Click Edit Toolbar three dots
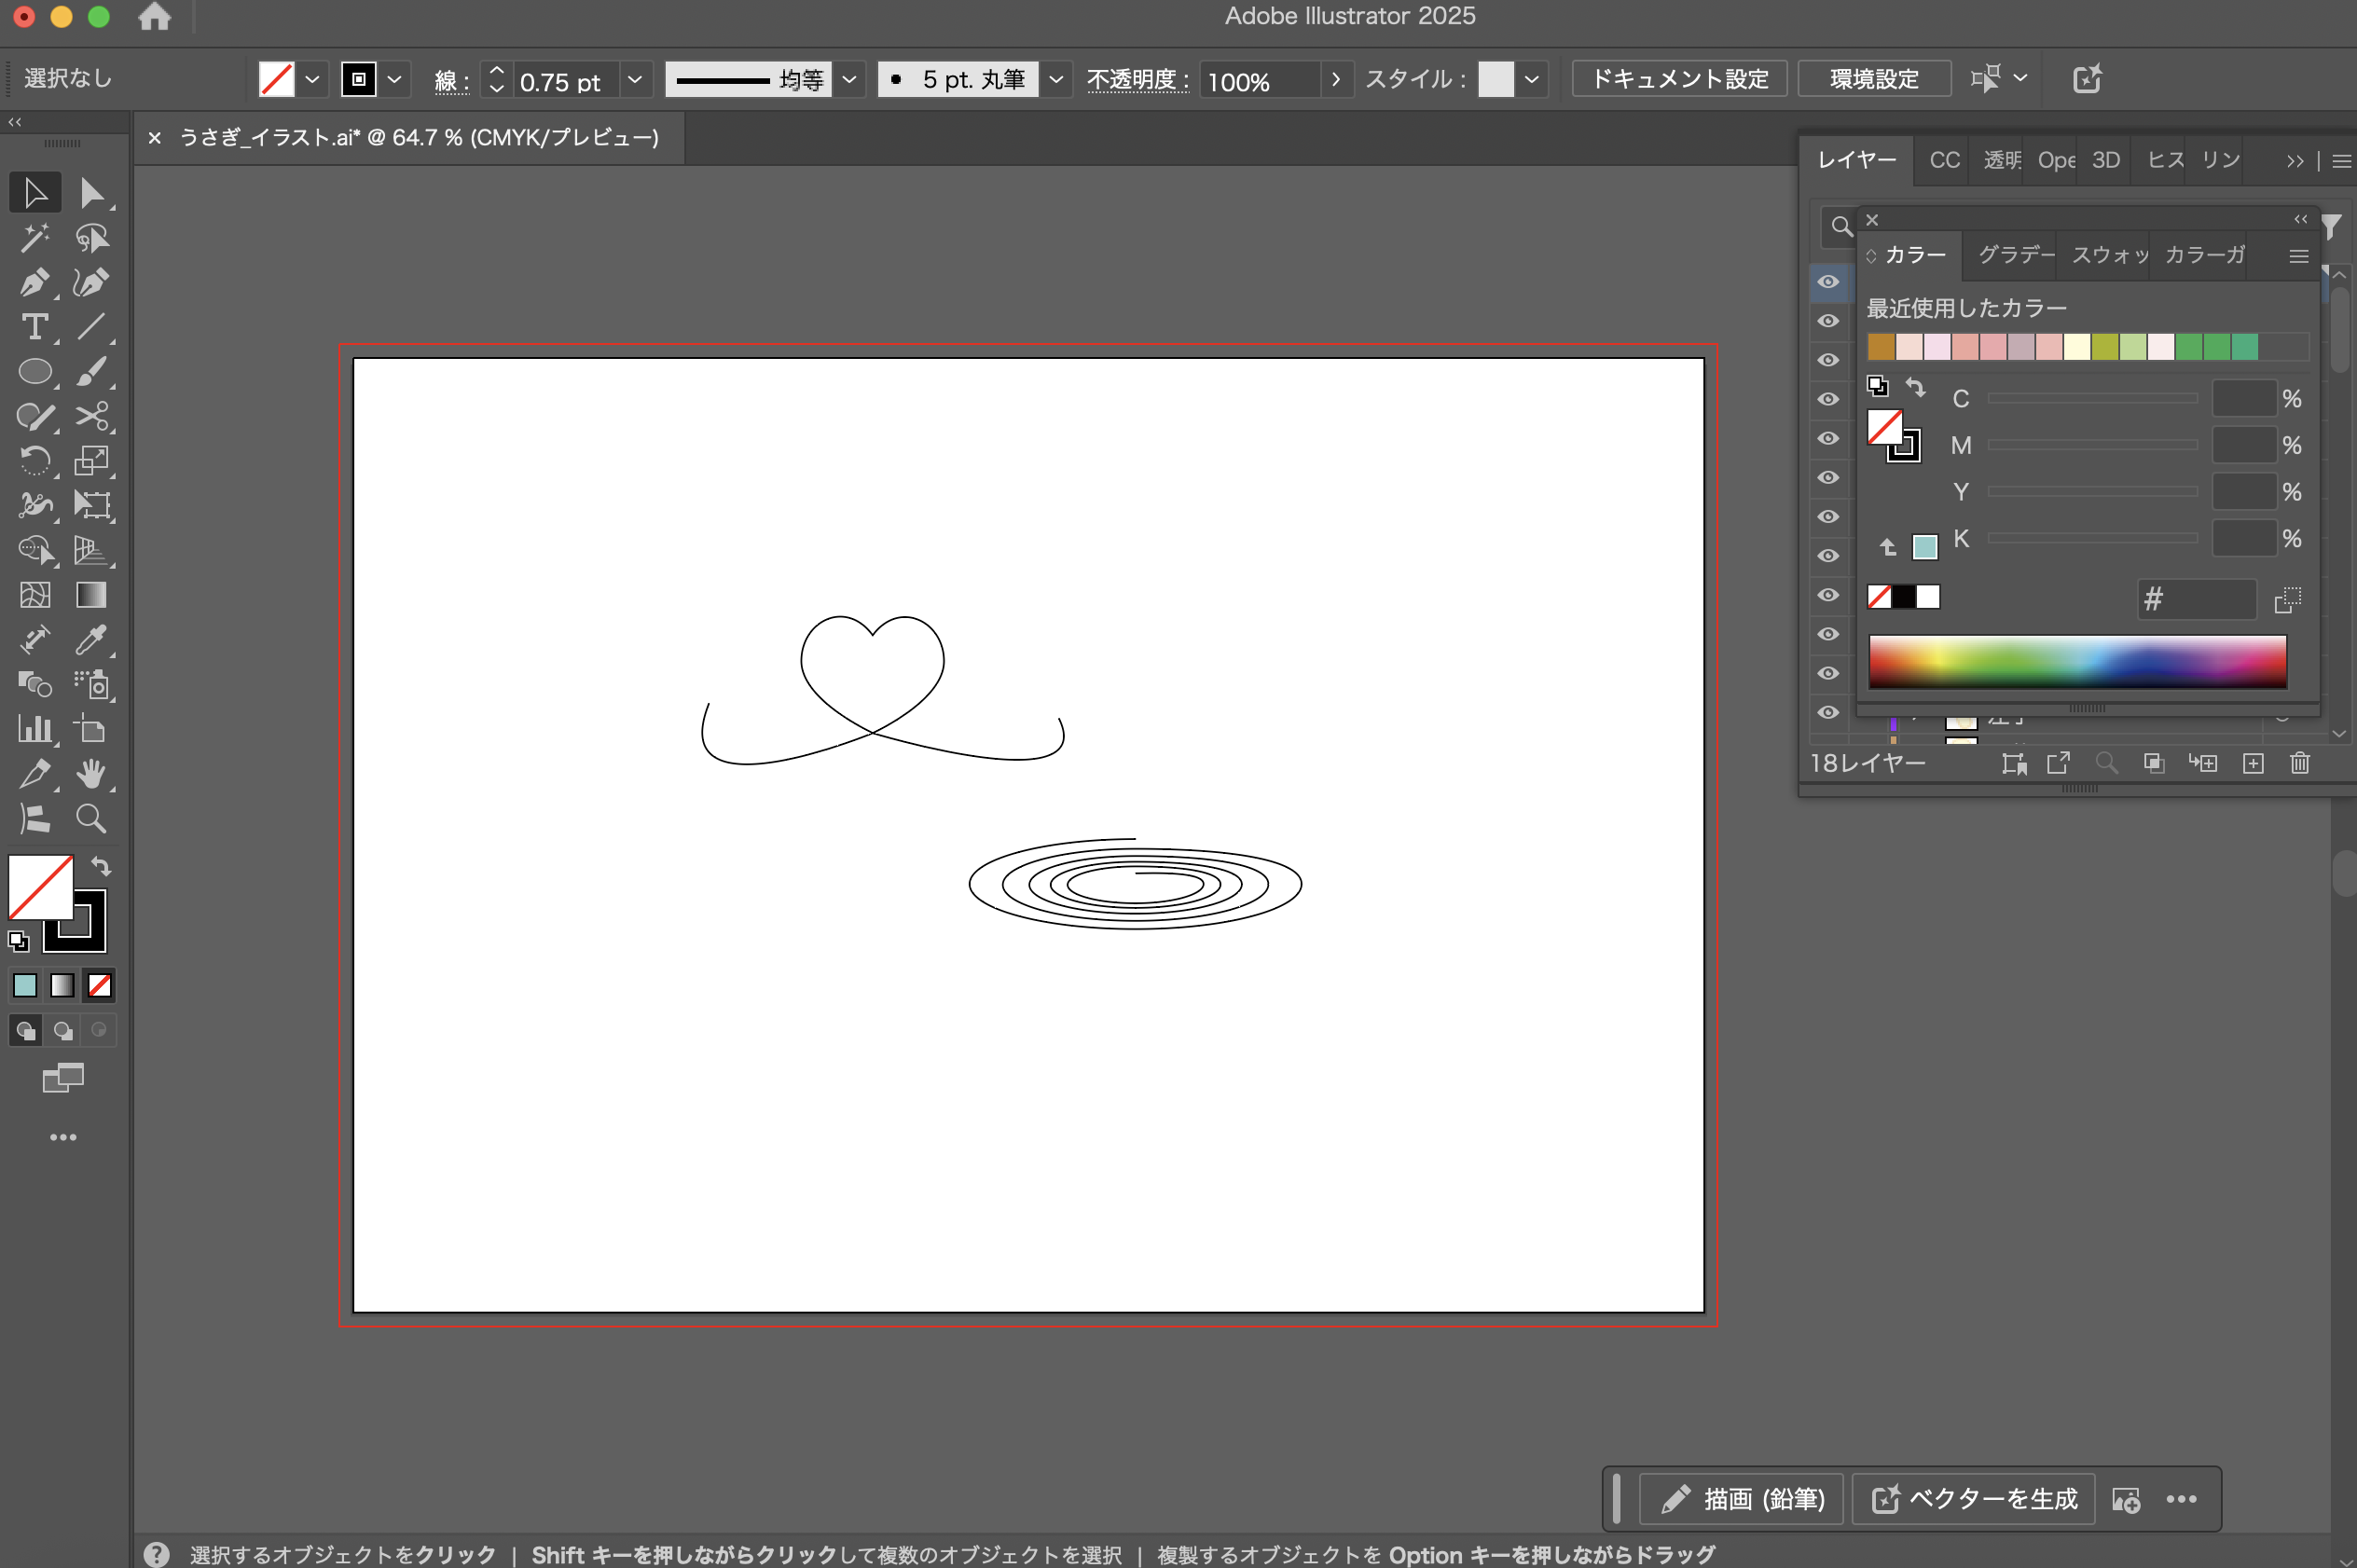Screen dimensions: 2357x1568 tap(63, 1137)
